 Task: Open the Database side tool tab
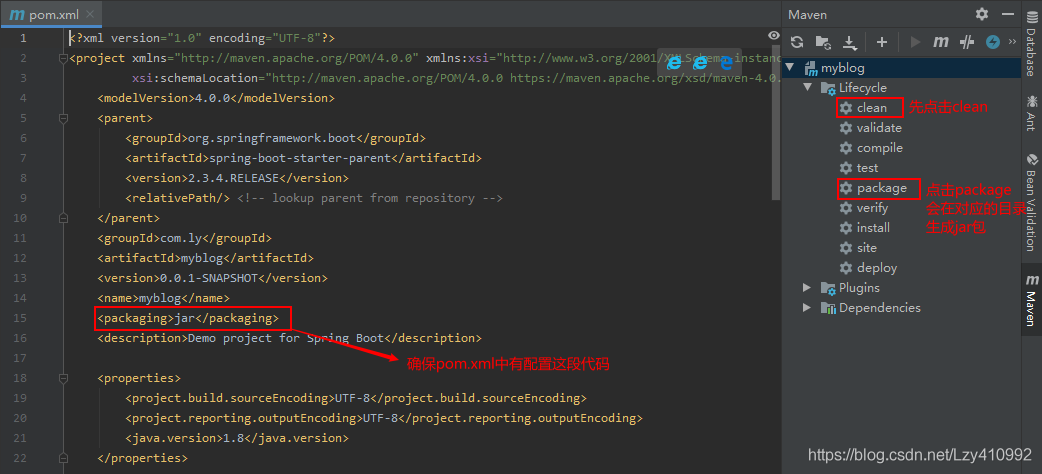coord(1031,44)
